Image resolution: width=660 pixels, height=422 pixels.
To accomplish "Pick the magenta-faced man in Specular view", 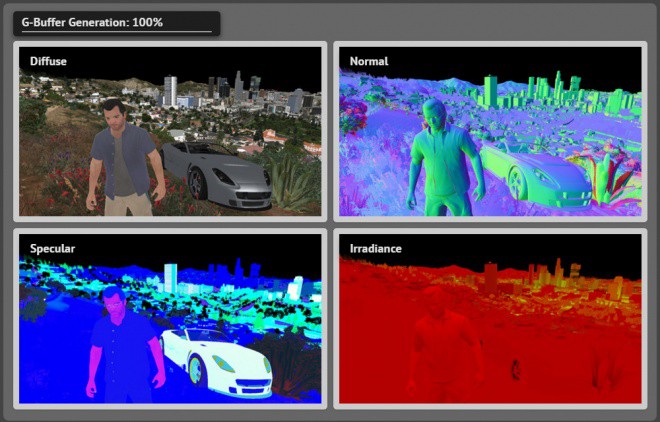I will (125, 345).
